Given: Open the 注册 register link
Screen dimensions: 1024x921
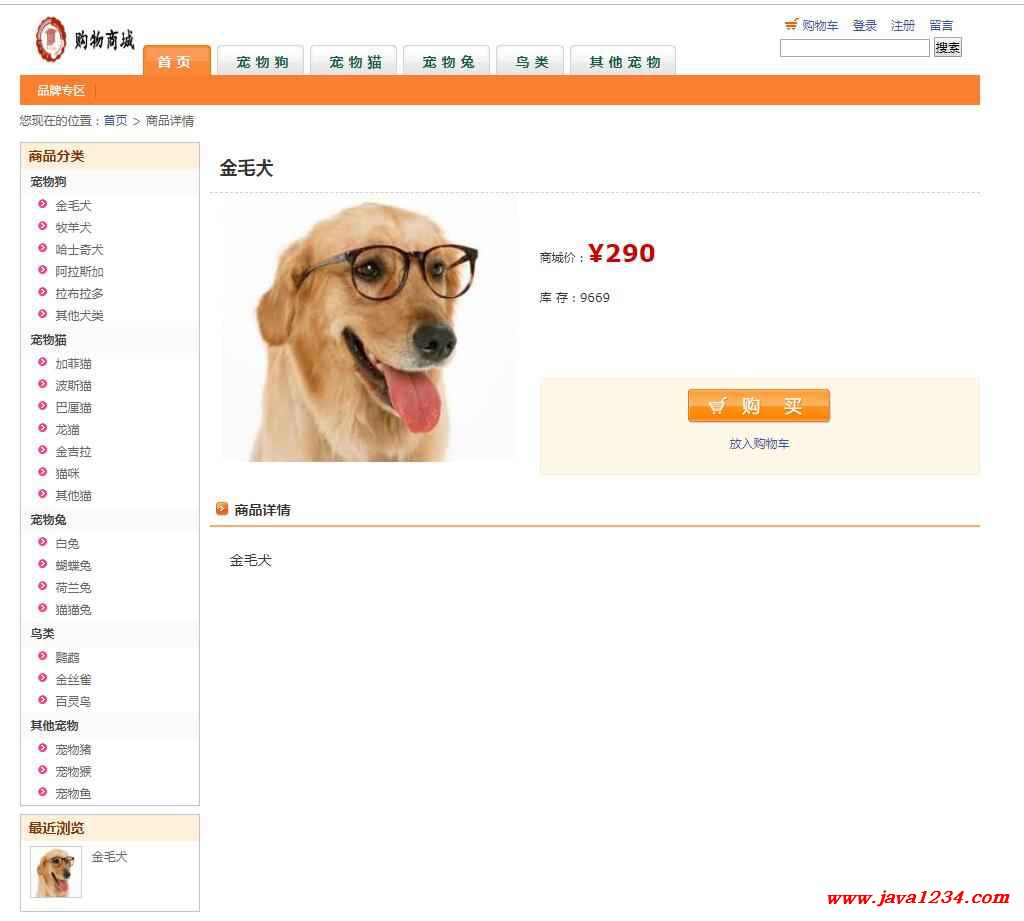Looking at the screenshot, I should pyautogui.click(x=903, y=25).
